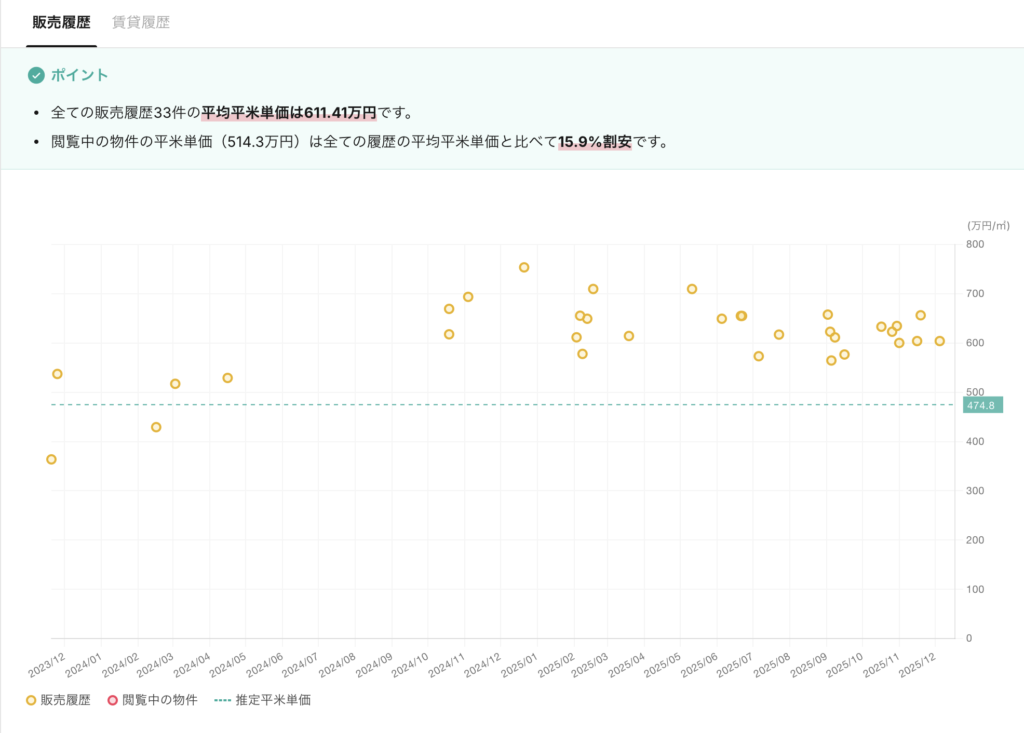Switch to the 賃貸履歴 tab
The image size is (1024, 733).
tap(141, 23)
